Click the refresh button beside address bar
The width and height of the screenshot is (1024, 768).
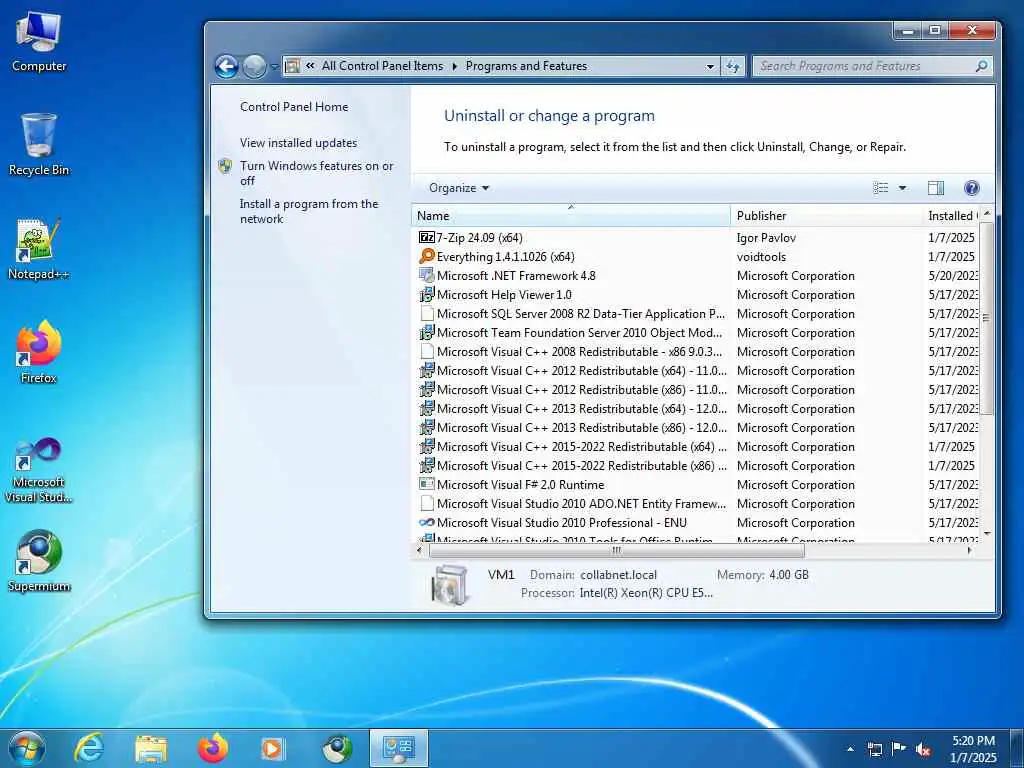[733, 67]
